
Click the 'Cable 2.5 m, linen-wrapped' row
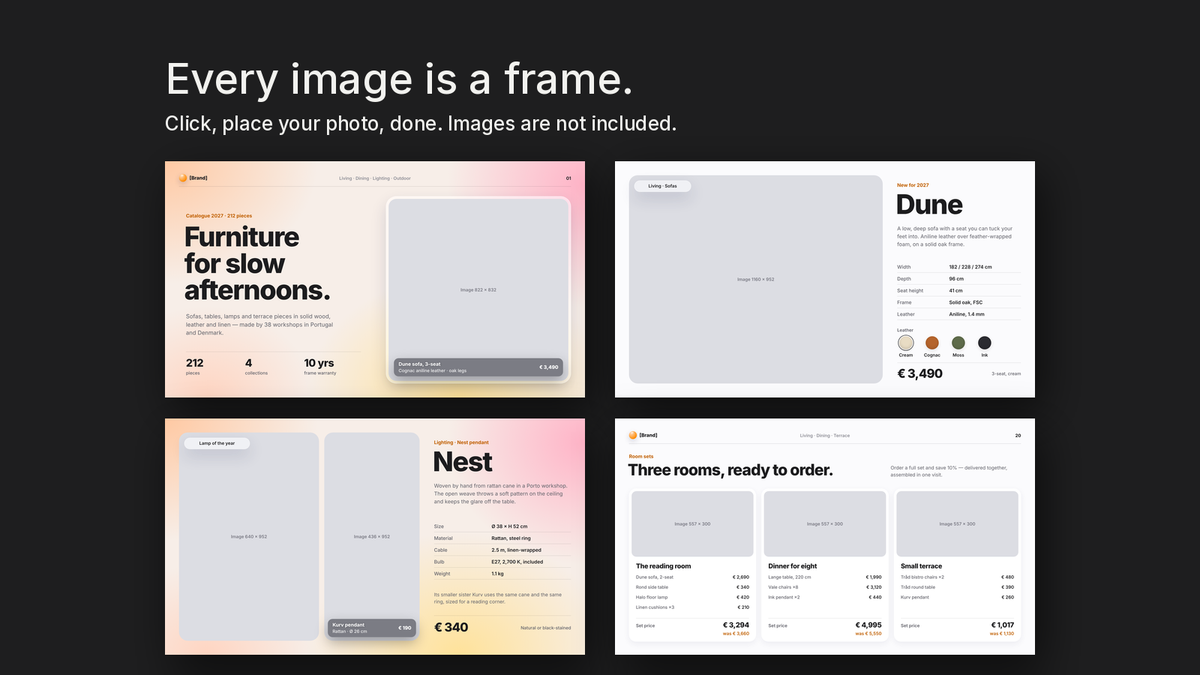502,550
